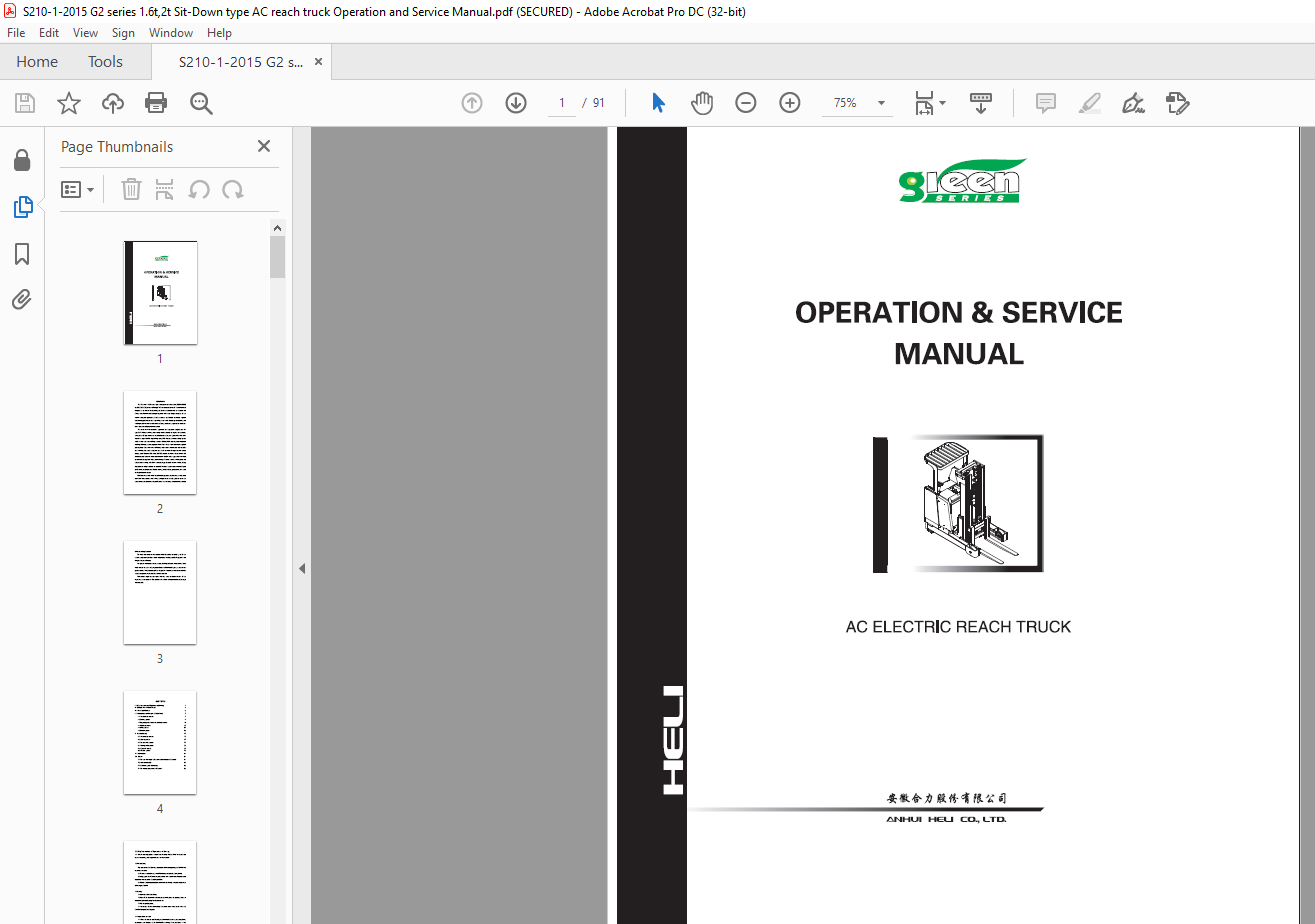Click the Edit/stamp document icon in toolbar
The width and height of the screenshot is (1315, 924).
tap(1178, 103)
